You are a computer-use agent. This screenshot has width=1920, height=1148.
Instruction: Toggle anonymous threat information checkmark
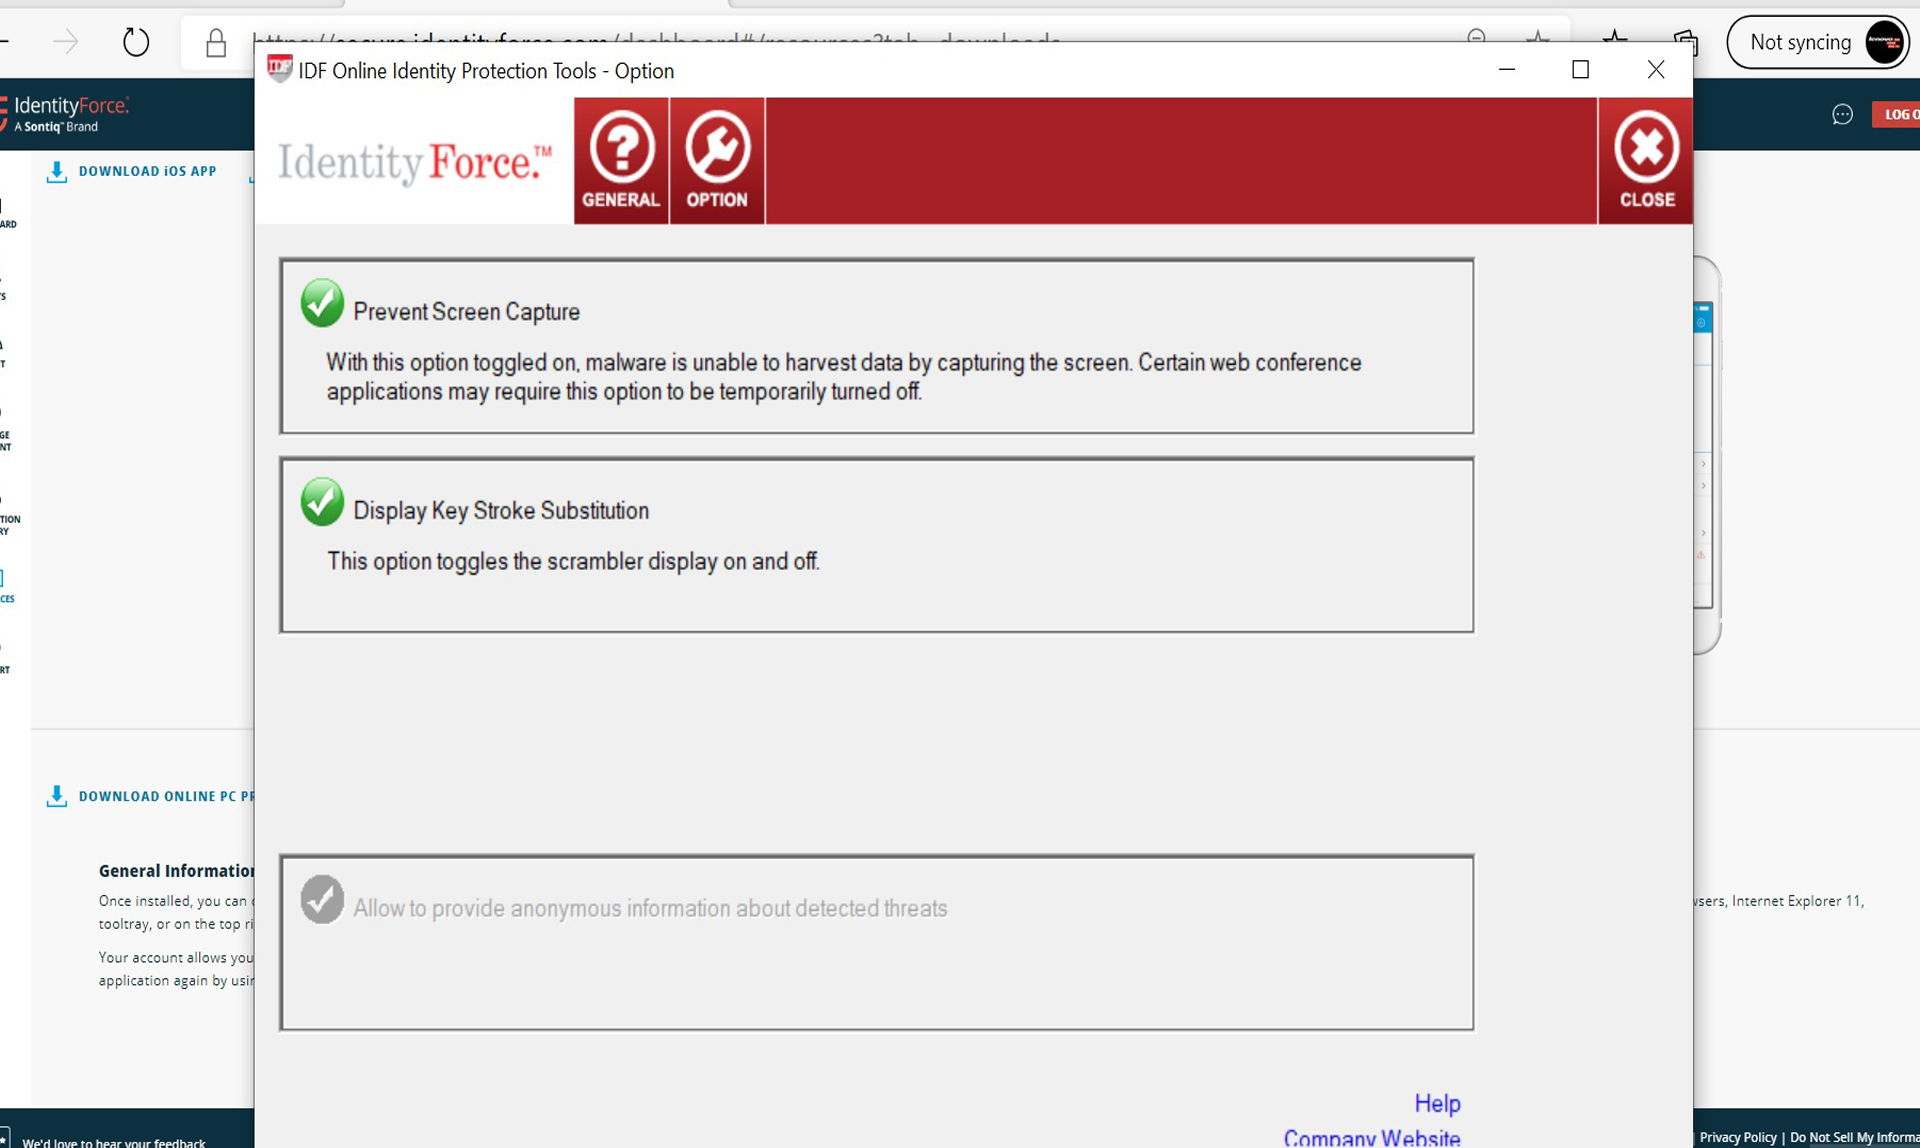[x=322, y=900]
